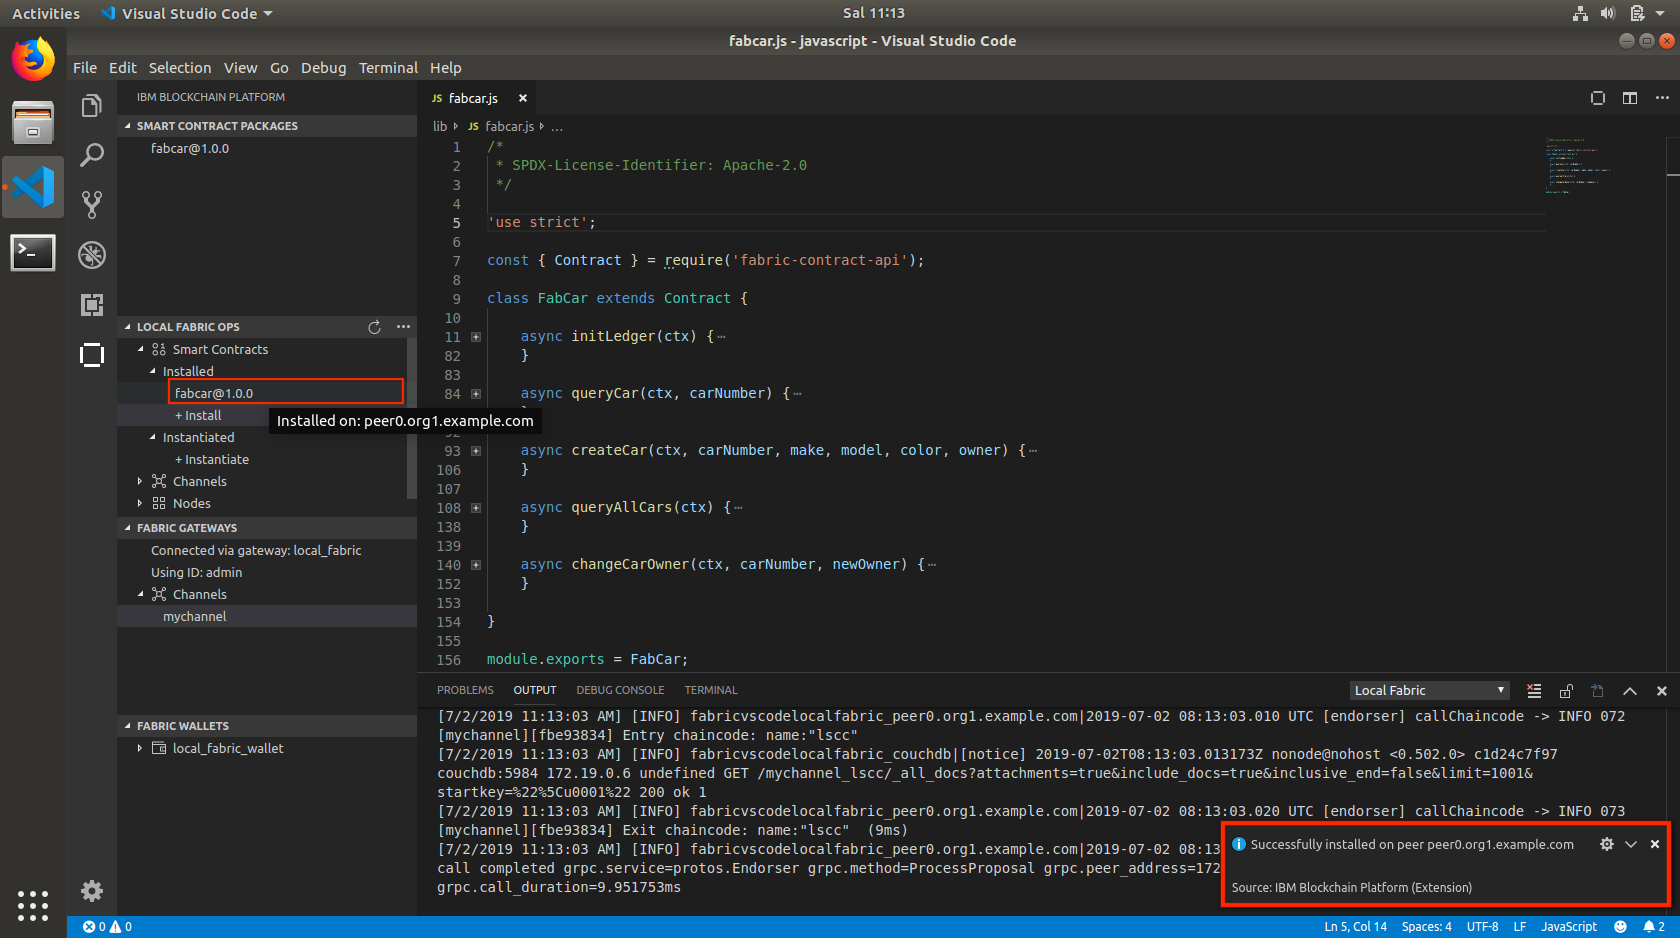
Task: Unfold the createCar function in the gutter
Action: tap(476, 451)
